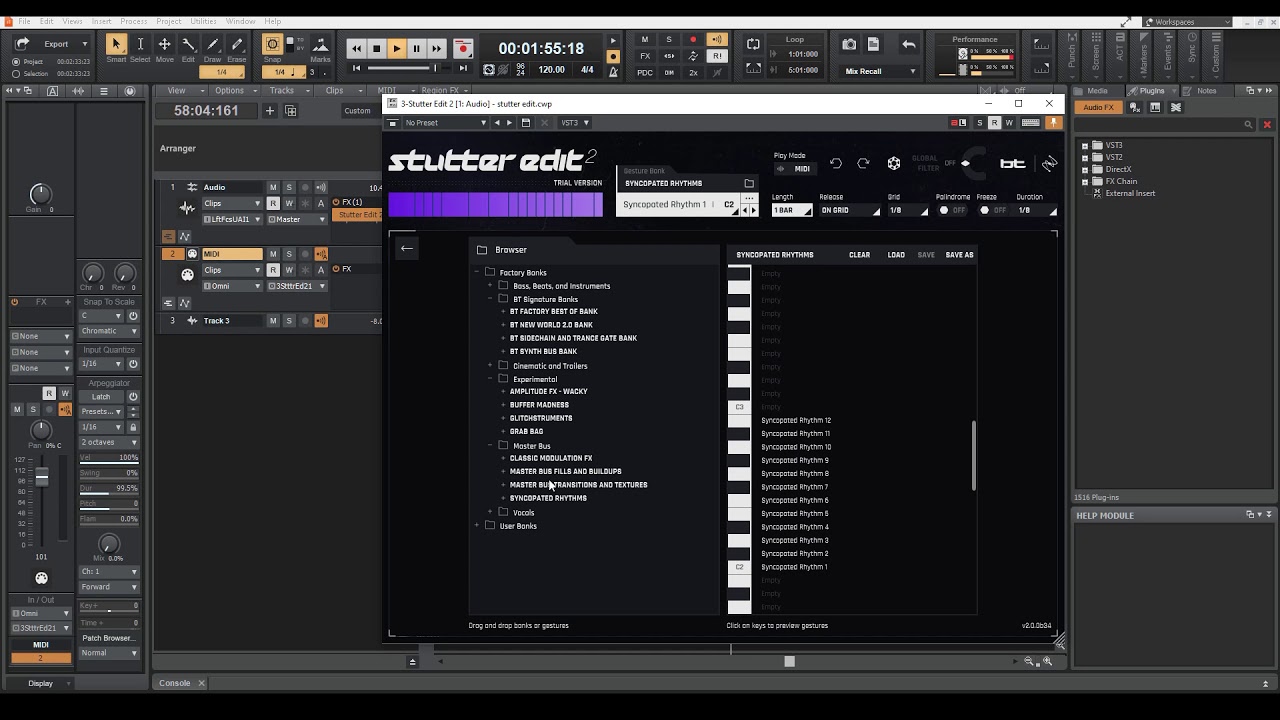The image size is (1280, 720).
Task: Choose the Select tool
Action: click(x=140, y=44)
